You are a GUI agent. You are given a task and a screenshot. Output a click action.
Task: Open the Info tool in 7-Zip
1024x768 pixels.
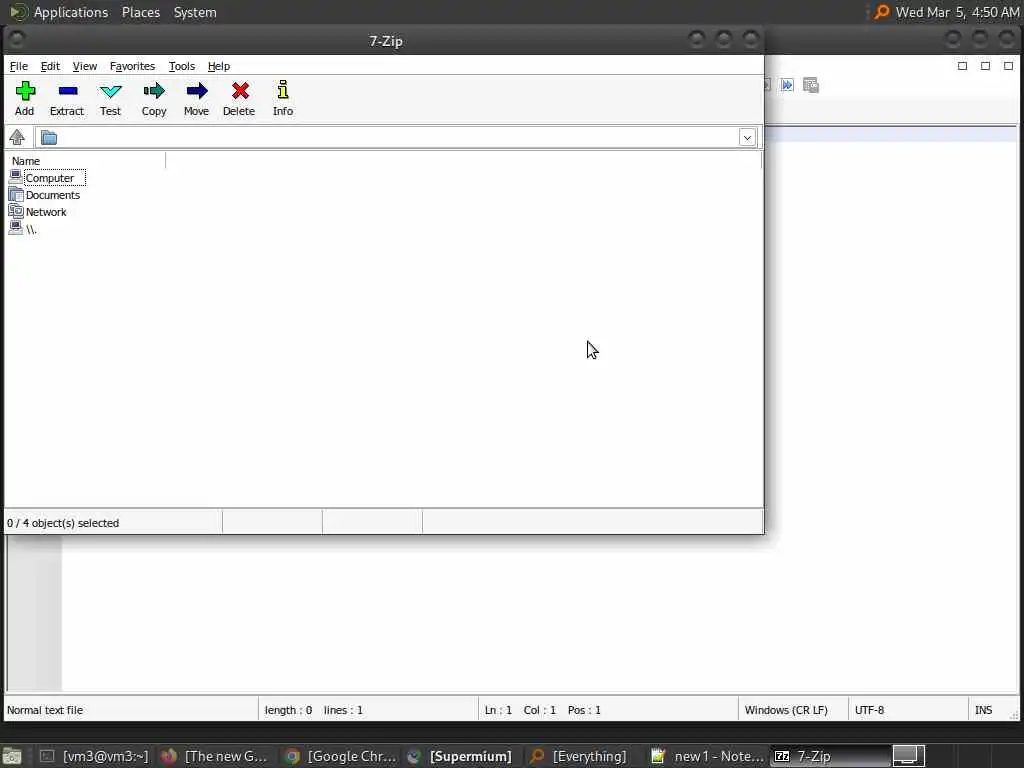[x=283, y=99]
